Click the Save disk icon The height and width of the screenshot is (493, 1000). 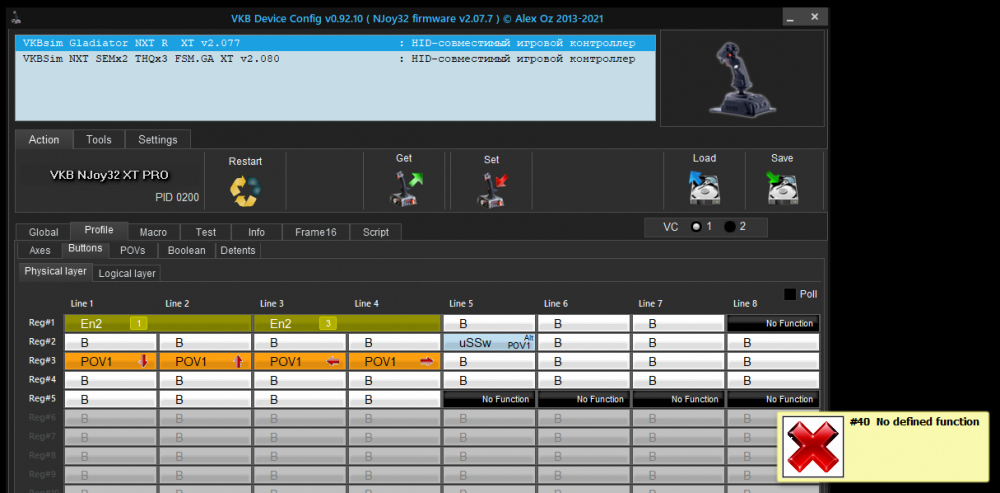click(x=783, y=188)
